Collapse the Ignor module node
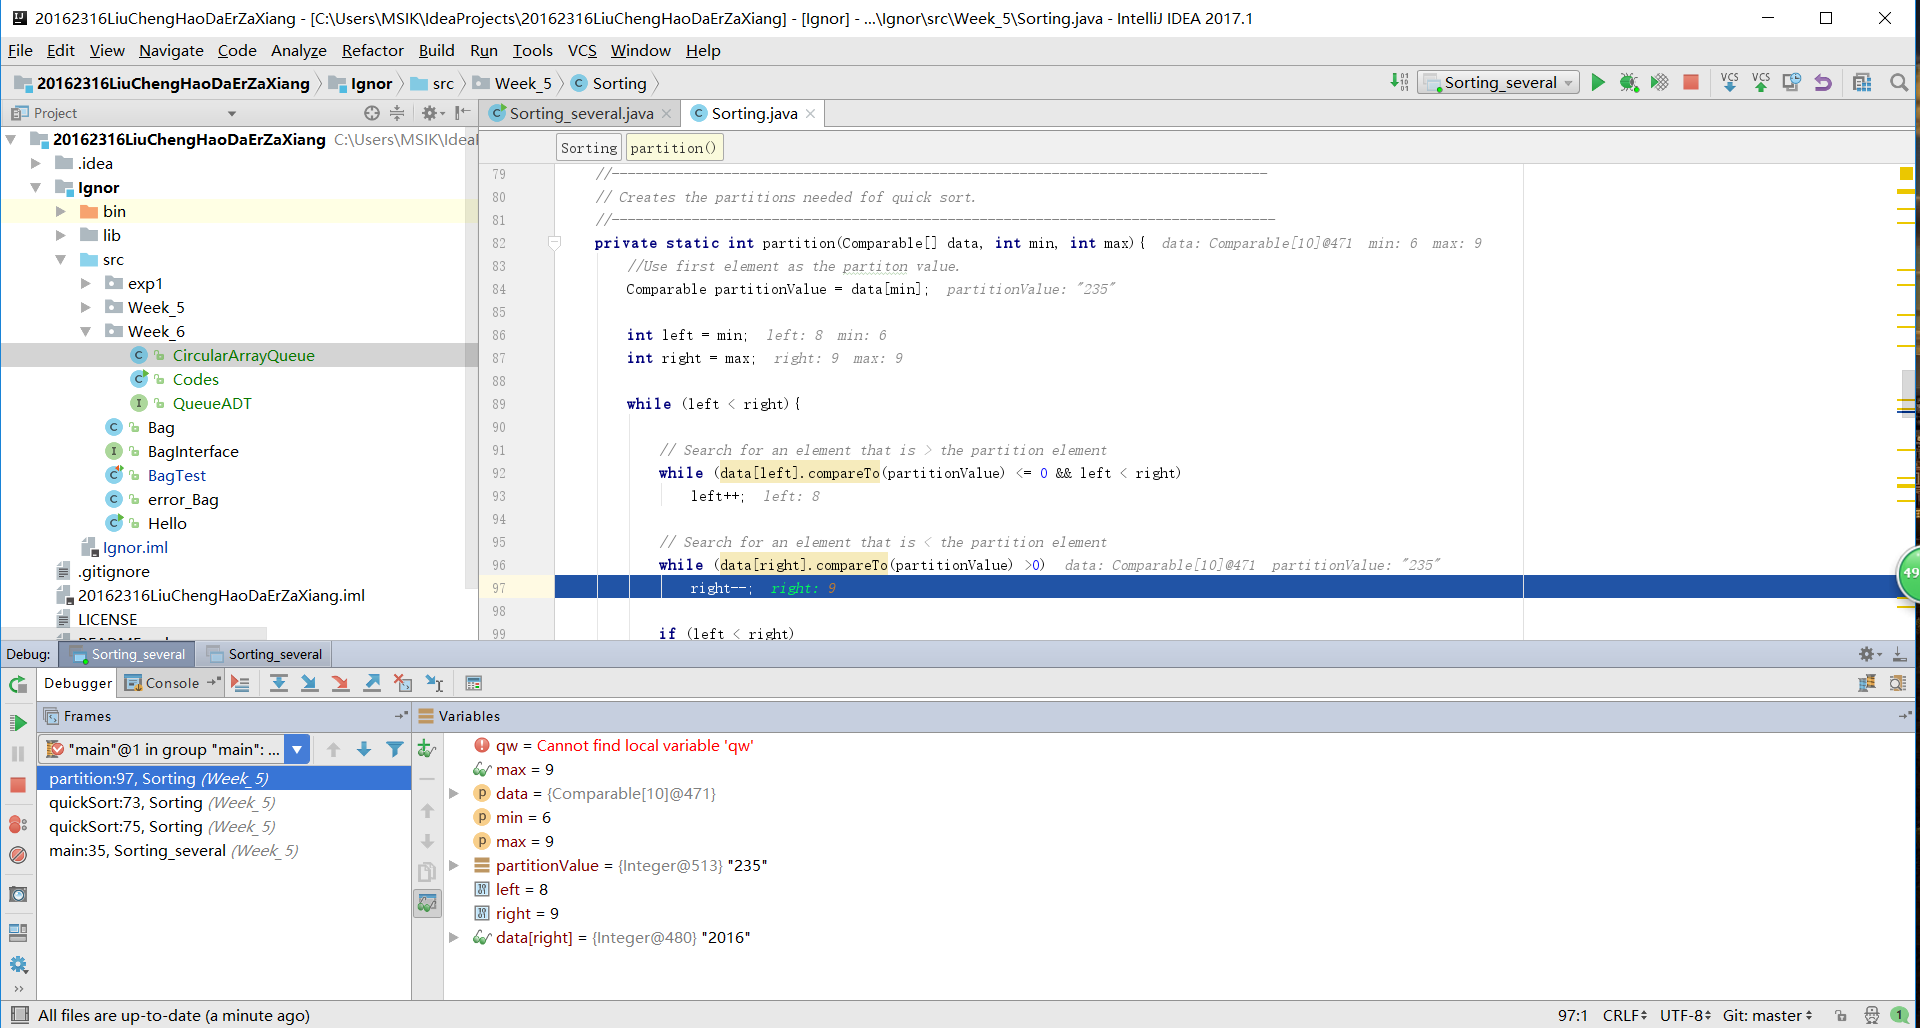The image size is (1920, 1028). point(36,187)
